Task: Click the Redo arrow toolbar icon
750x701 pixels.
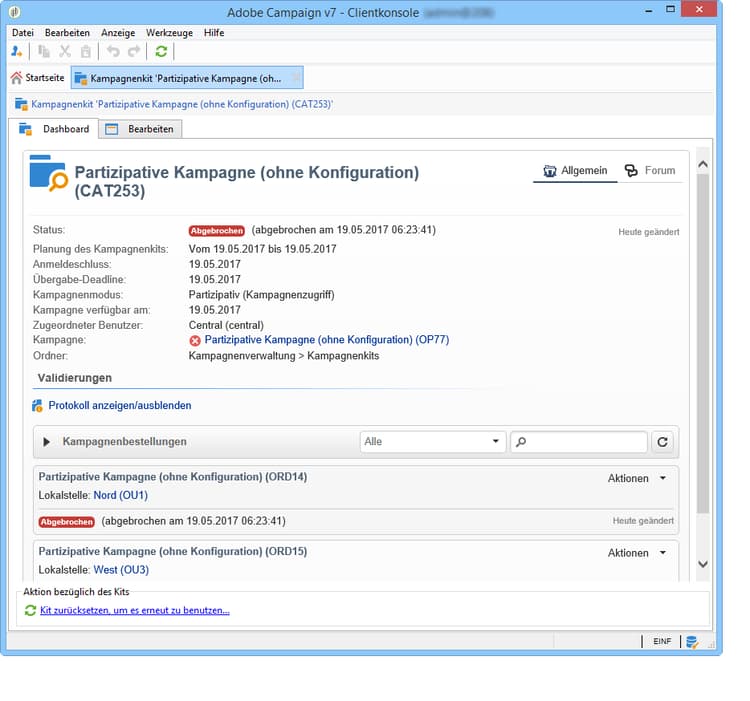Action: [134, 51]
